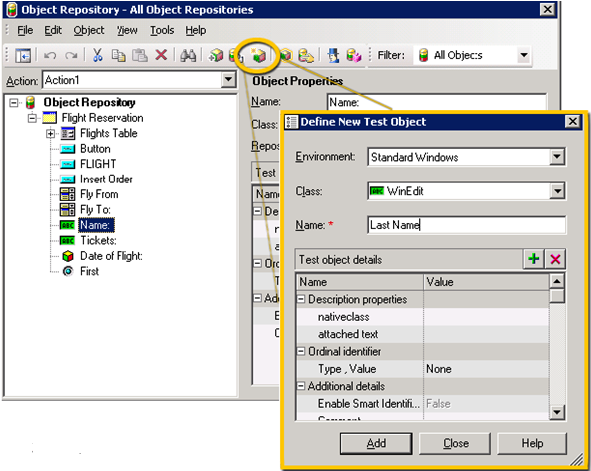The width and height of the screenshot is (591, 471).
Task: Click the Name field in Object Properties
Action: point(436,102)
